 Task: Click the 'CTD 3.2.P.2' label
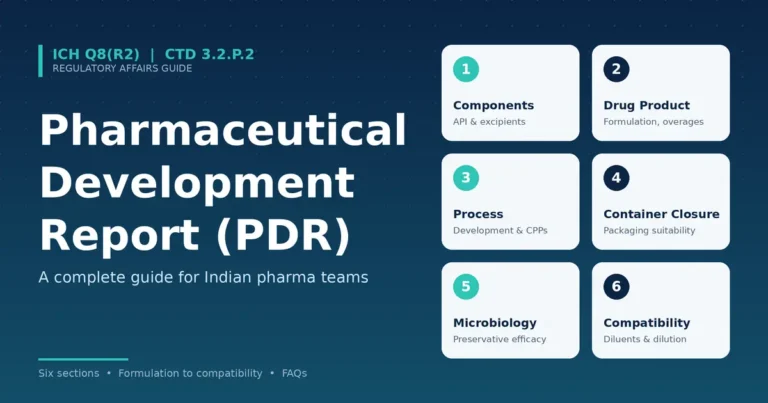pyautogui.click(x=210, y=54)
